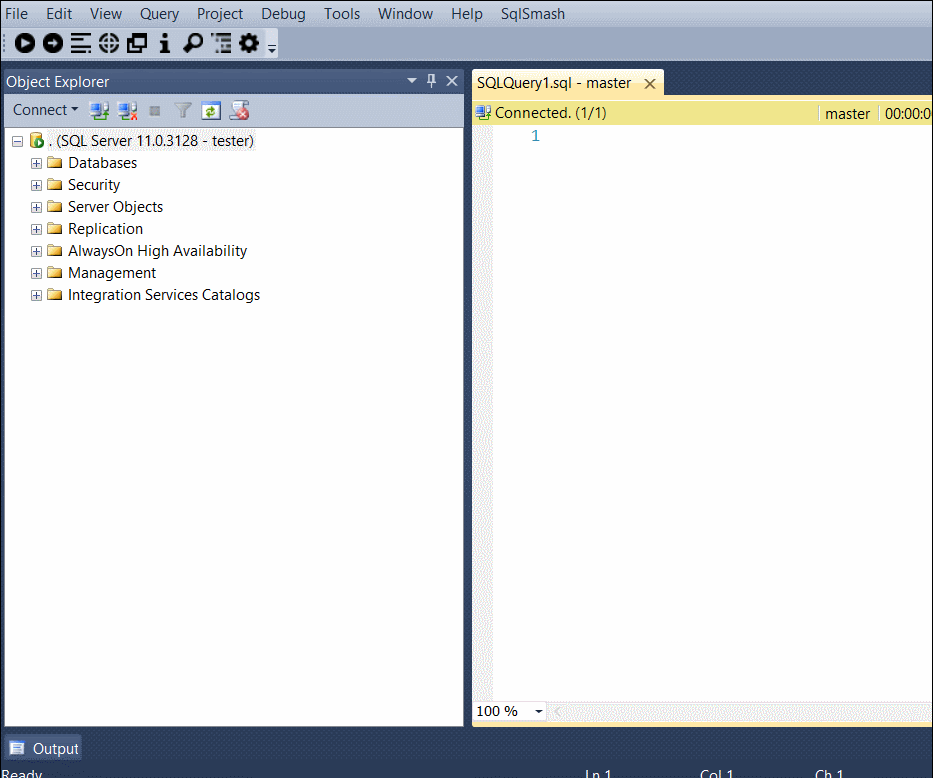Open the Project menu

tap(220, 14)
